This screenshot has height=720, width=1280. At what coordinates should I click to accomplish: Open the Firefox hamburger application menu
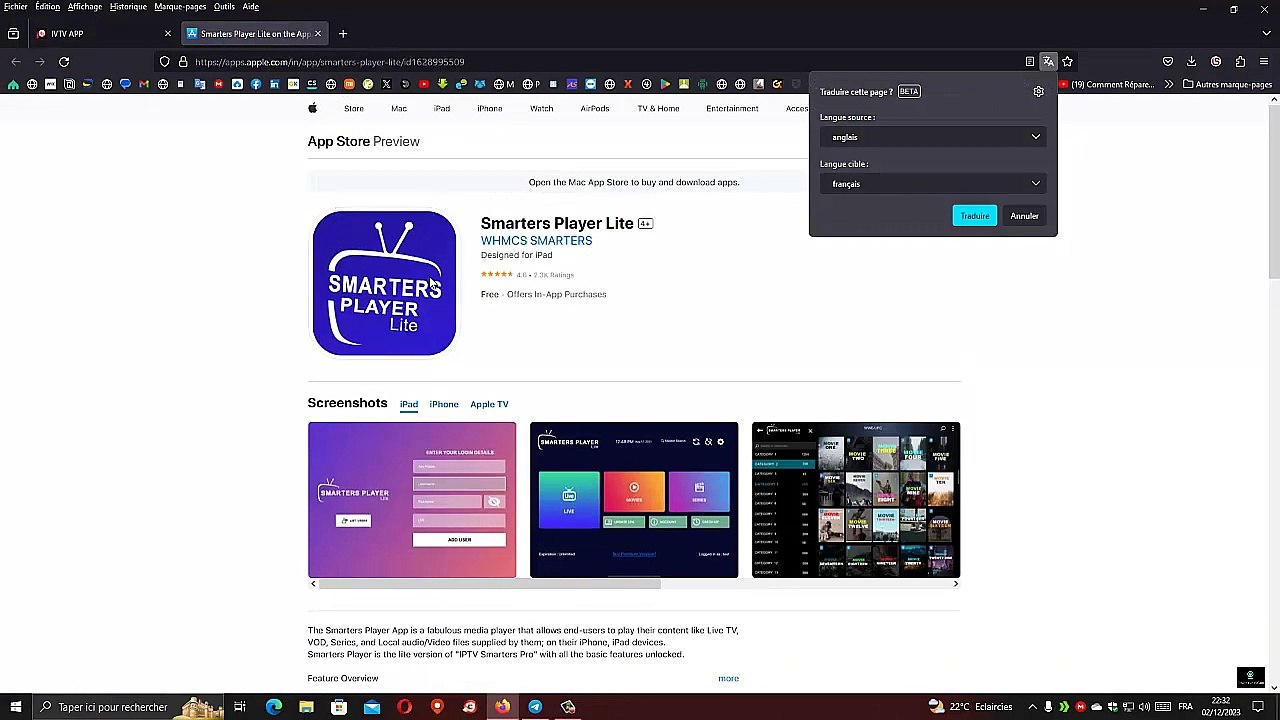click(x=1264, y=62)
